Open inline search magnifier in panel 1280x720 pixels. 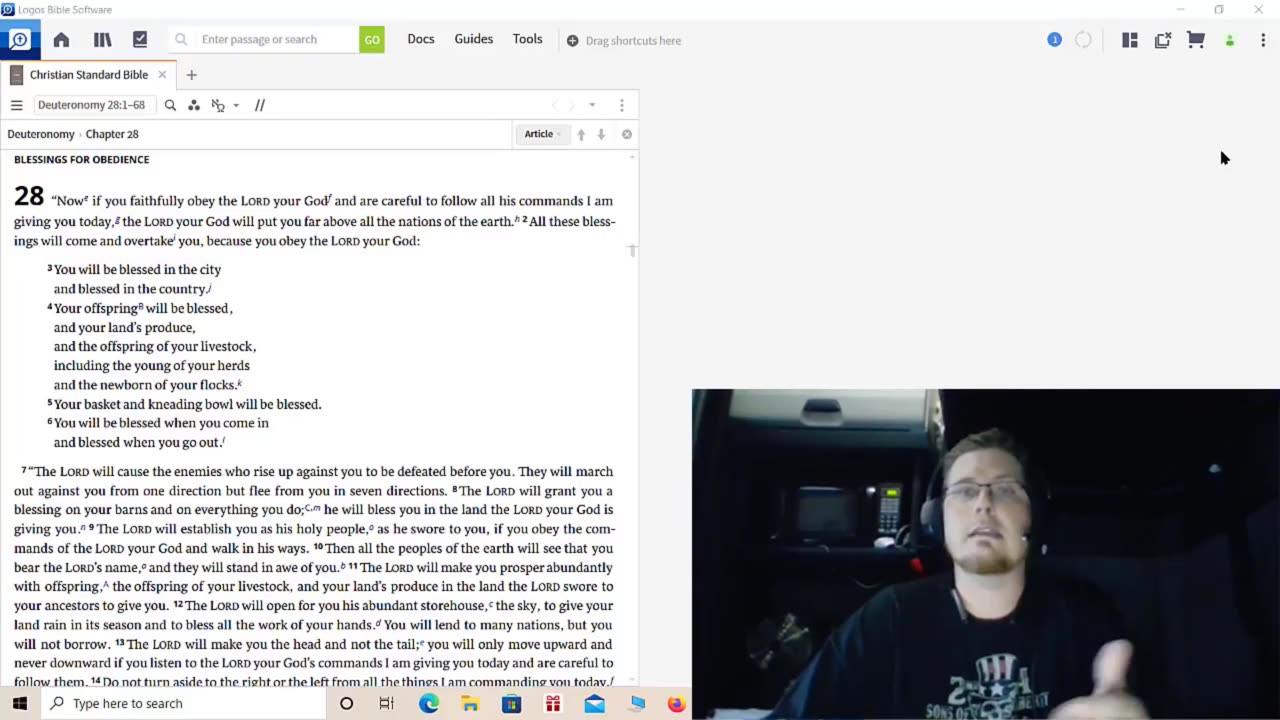170,105
